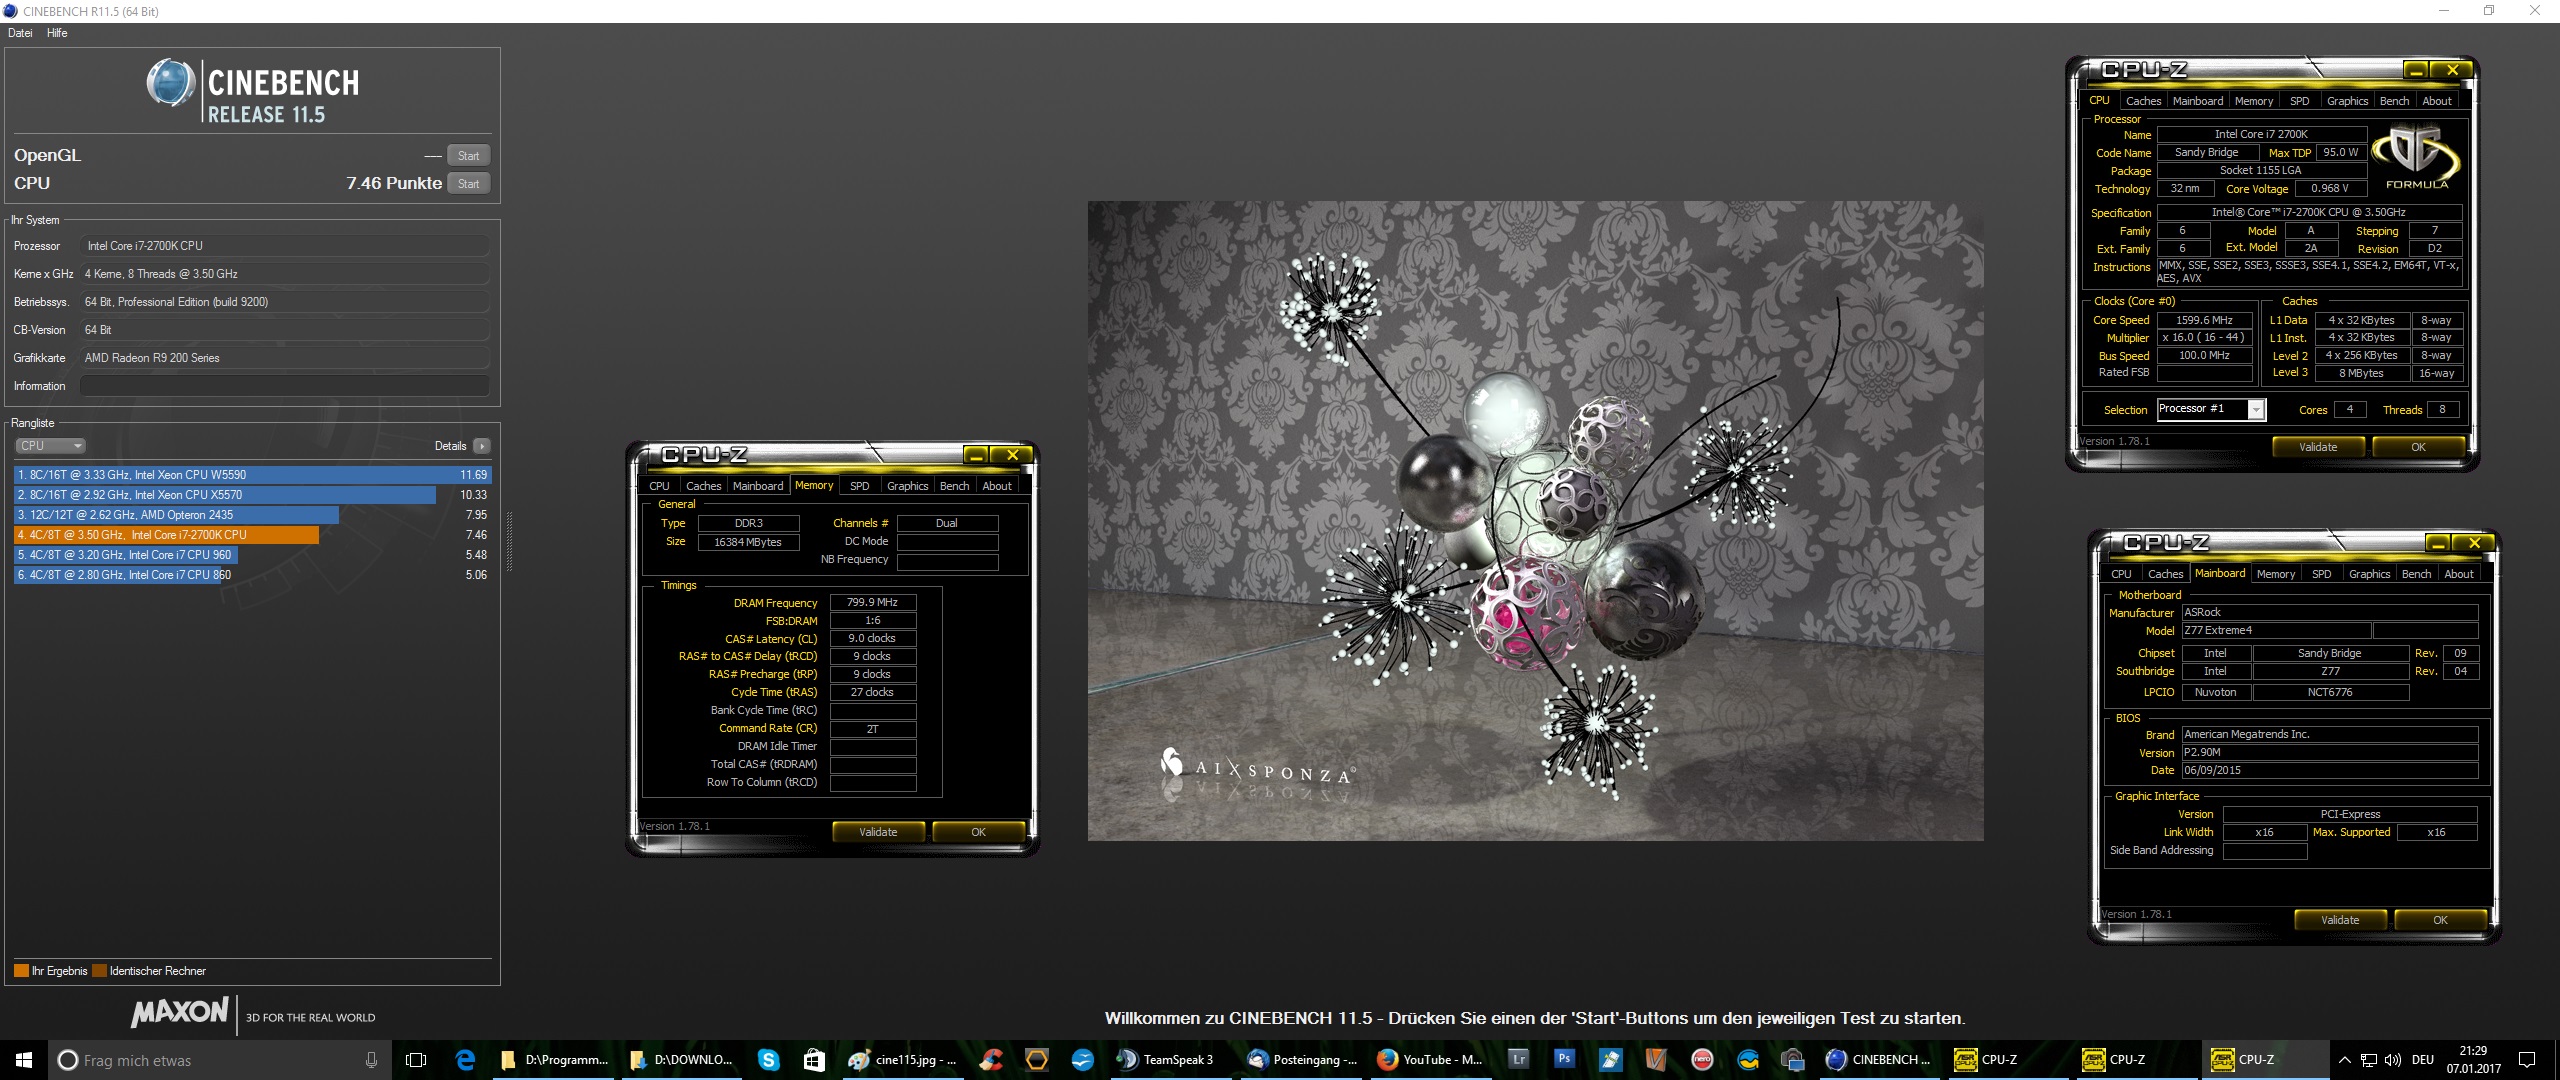Launch Lightroom from the taskbar
Screen dimensions: 2560x1080
pyautogui.click(x=1518, y=1059)
